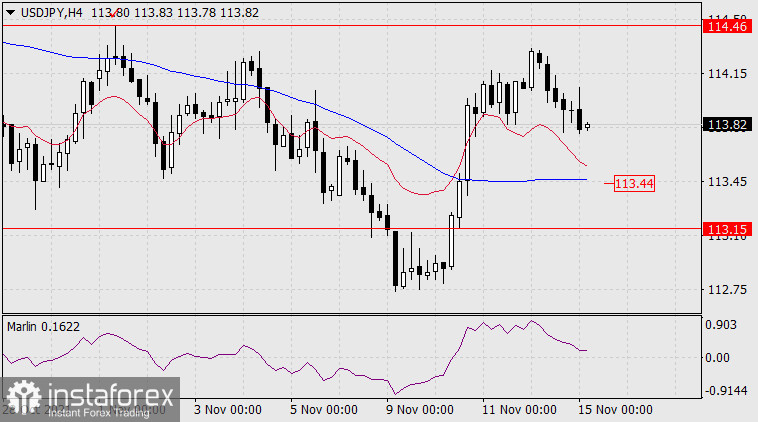The height and width of the screenshot is (422, 758).
Task: Select the last small candle near 113.82
Action: coord(588,126)
